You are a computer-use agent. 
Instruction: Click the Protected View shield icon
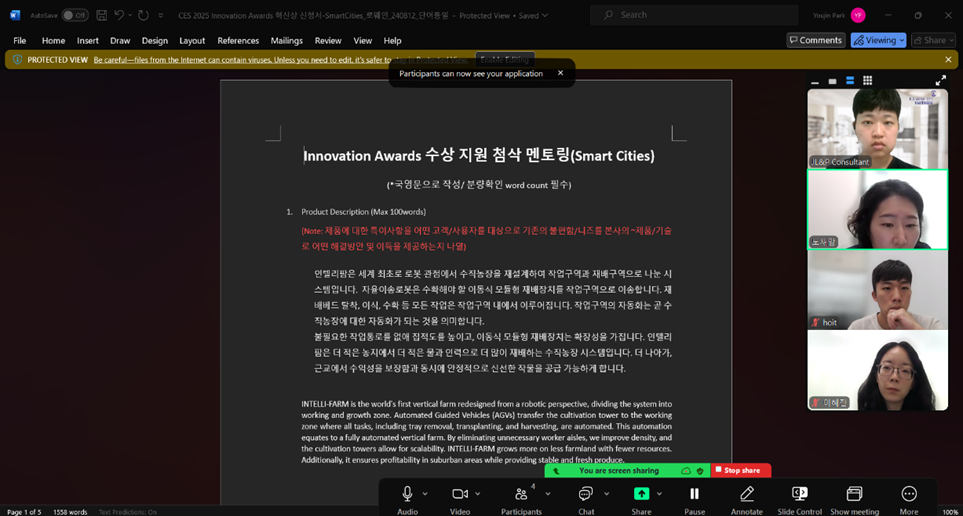pos(17,60)
